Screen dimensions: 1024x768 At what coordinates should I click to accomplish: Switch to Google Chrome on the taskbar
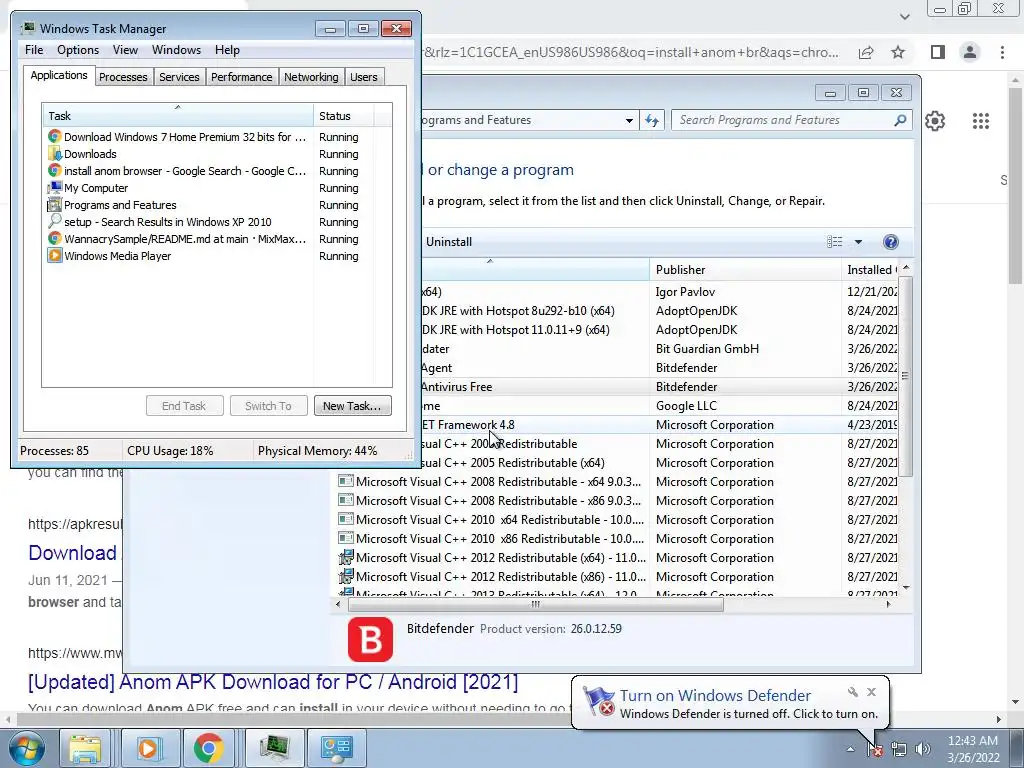coord(208,748)
